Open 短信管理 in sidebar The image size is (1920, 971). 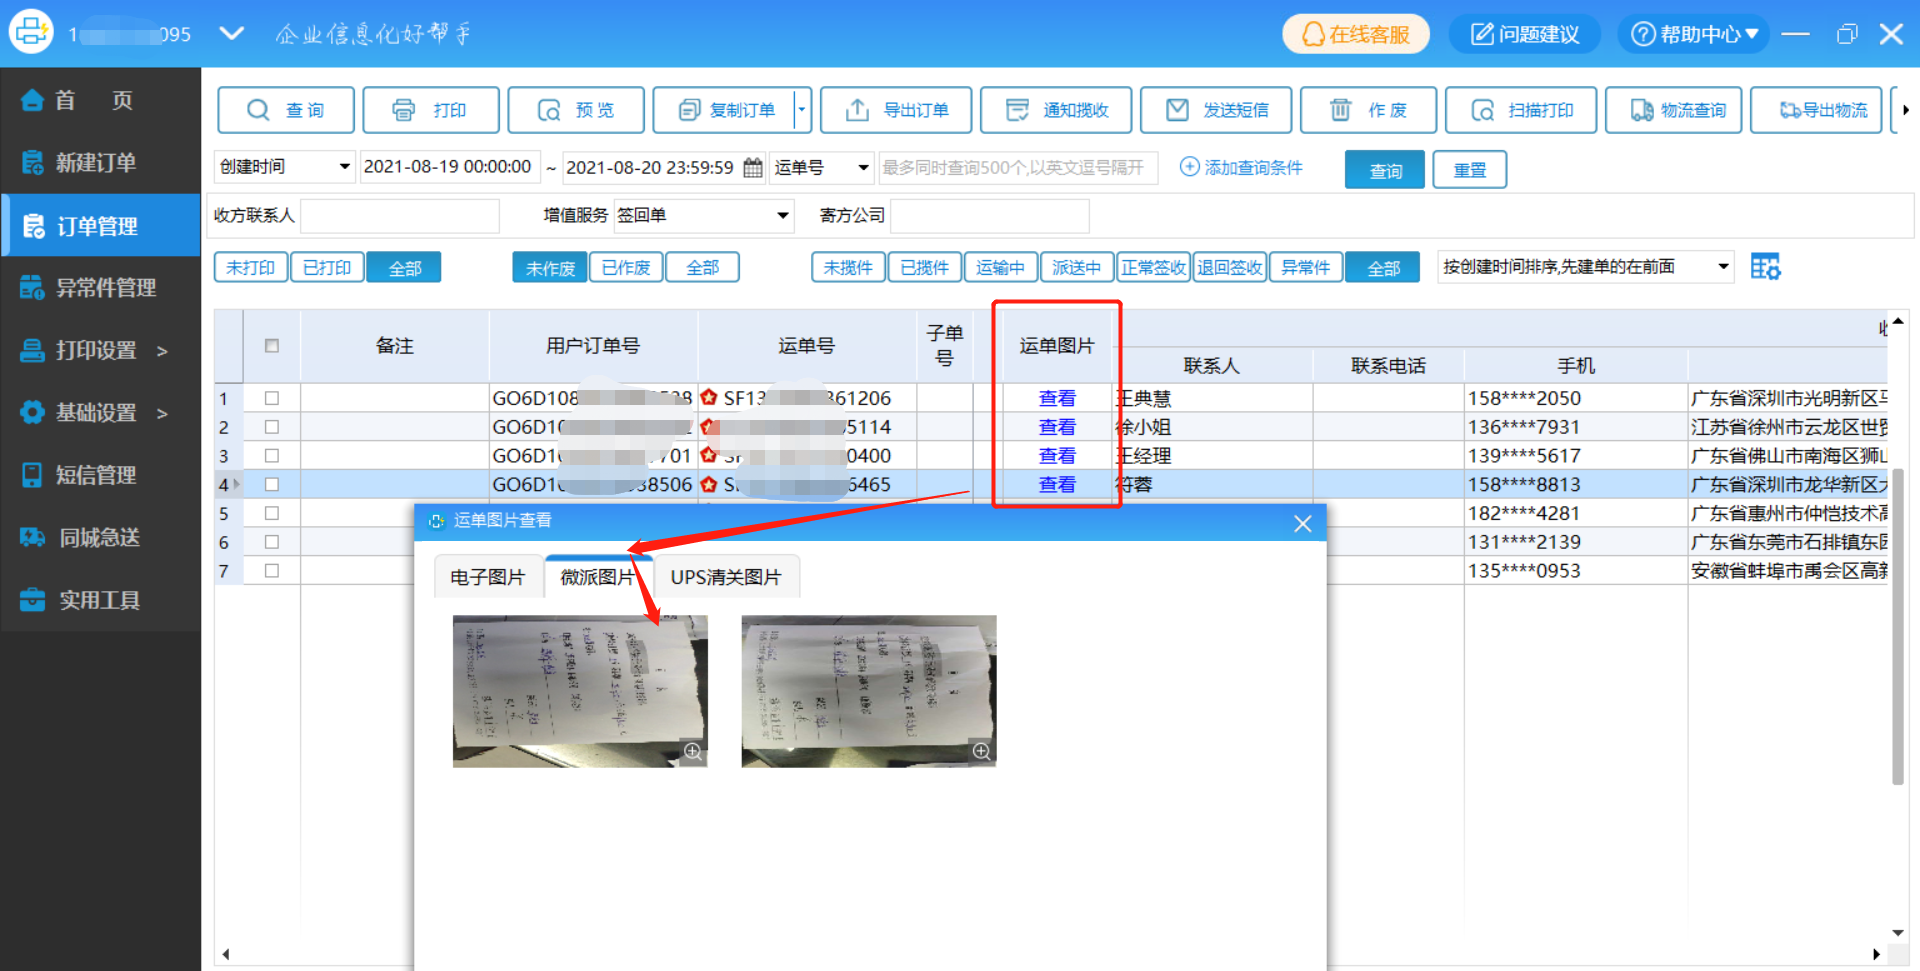click(x=100, y=475)
